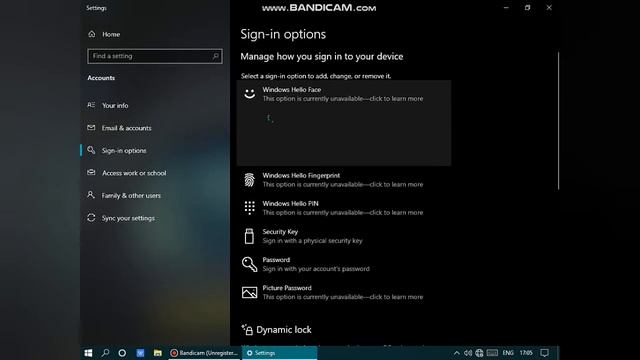Open the Windows Start menu
This screenshot has width=640, height=360.
(x=88, y=353)
